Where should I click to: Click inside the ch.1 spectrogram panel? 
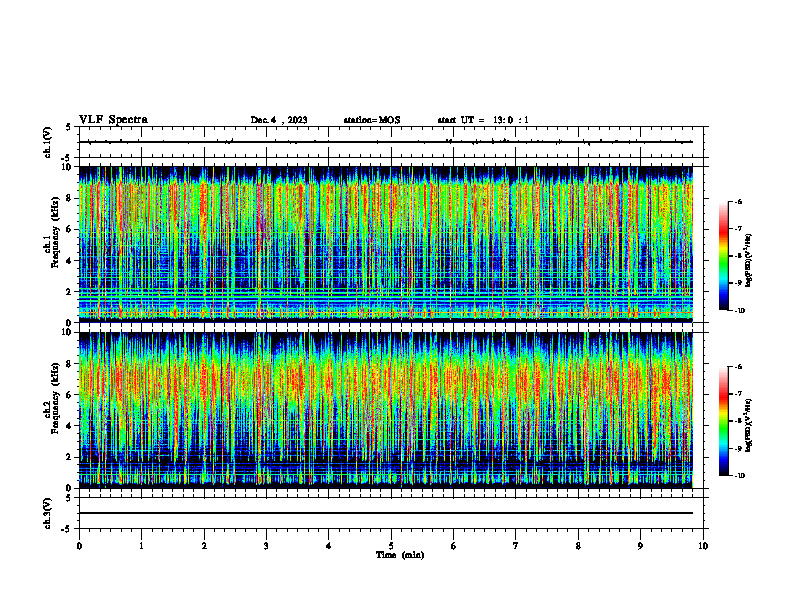coord(386,244)
